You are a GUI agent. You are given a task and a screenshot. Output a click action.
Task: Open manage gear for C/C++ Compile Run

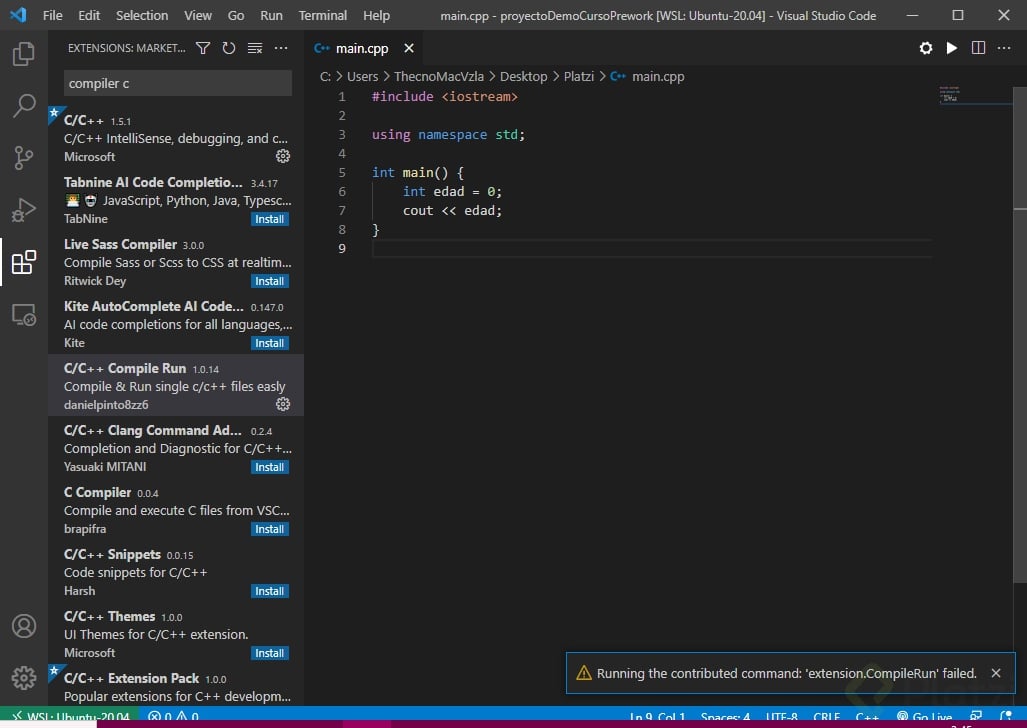point(283,404)
